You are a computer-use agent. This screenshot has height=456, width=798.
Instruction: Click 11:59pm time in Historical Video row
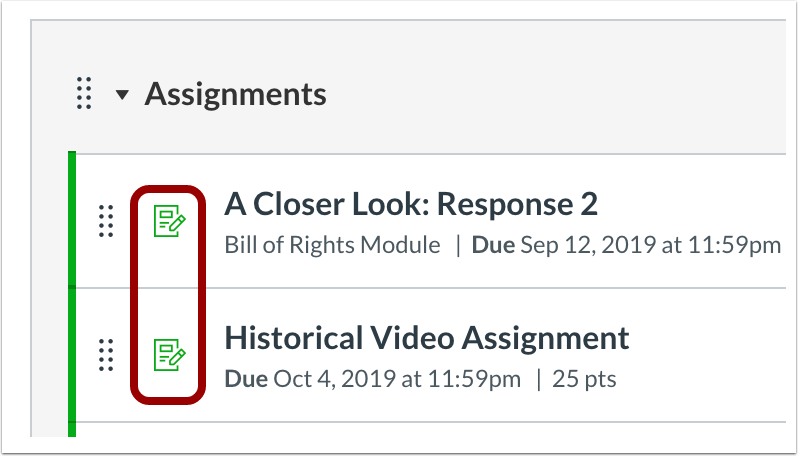point(473,379)
